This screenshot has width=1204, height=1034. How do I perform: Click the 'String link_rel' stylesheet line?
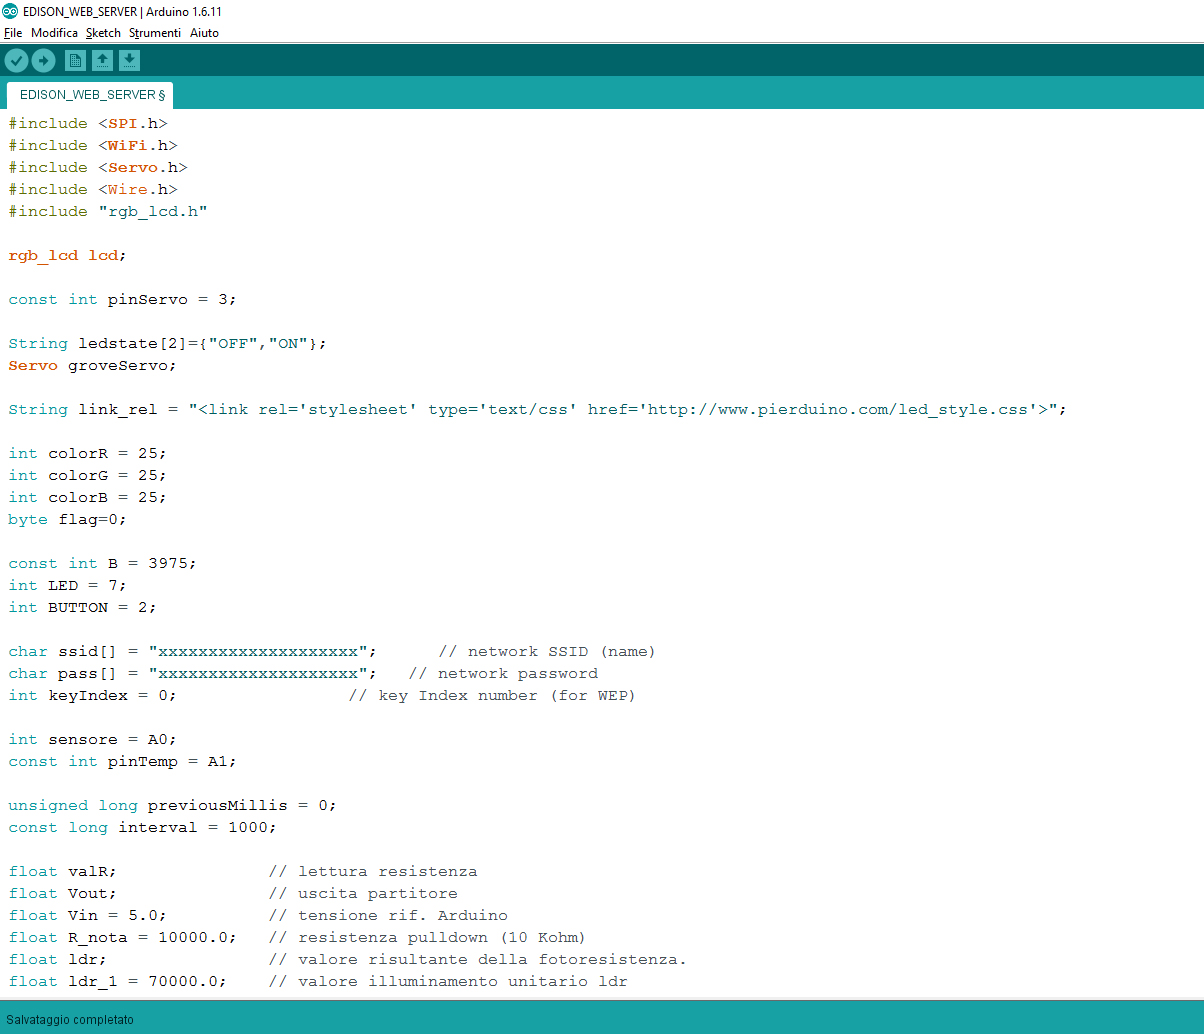coord(538,409)
